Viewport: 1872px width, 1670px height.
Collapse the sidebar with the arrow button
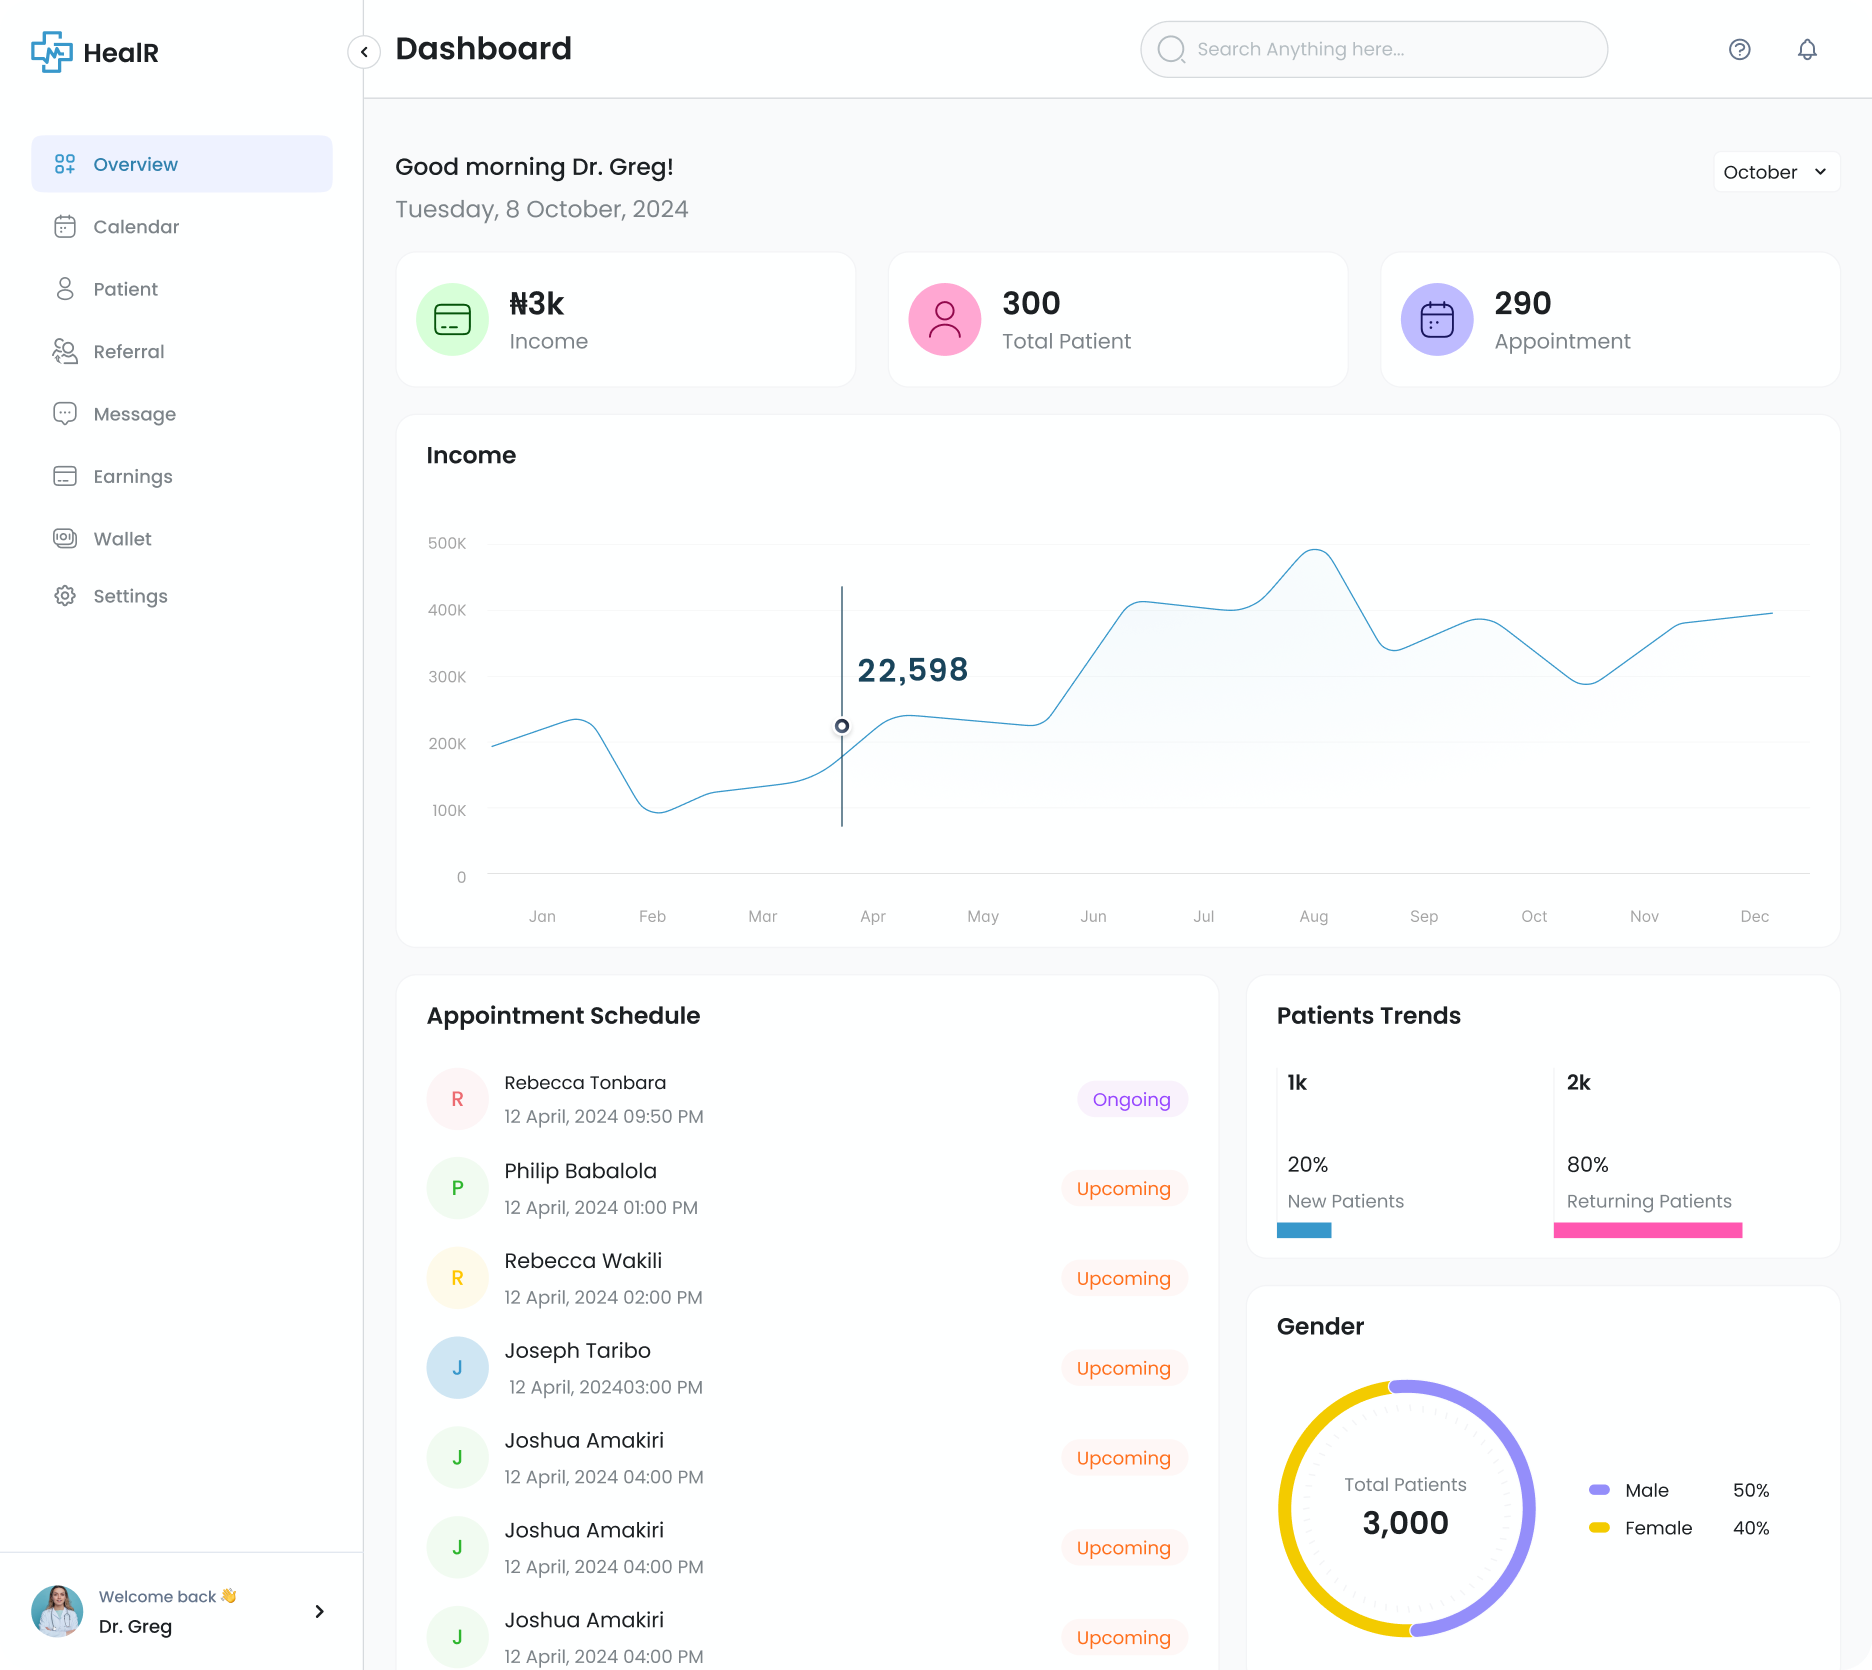click(x=364, y=52)
